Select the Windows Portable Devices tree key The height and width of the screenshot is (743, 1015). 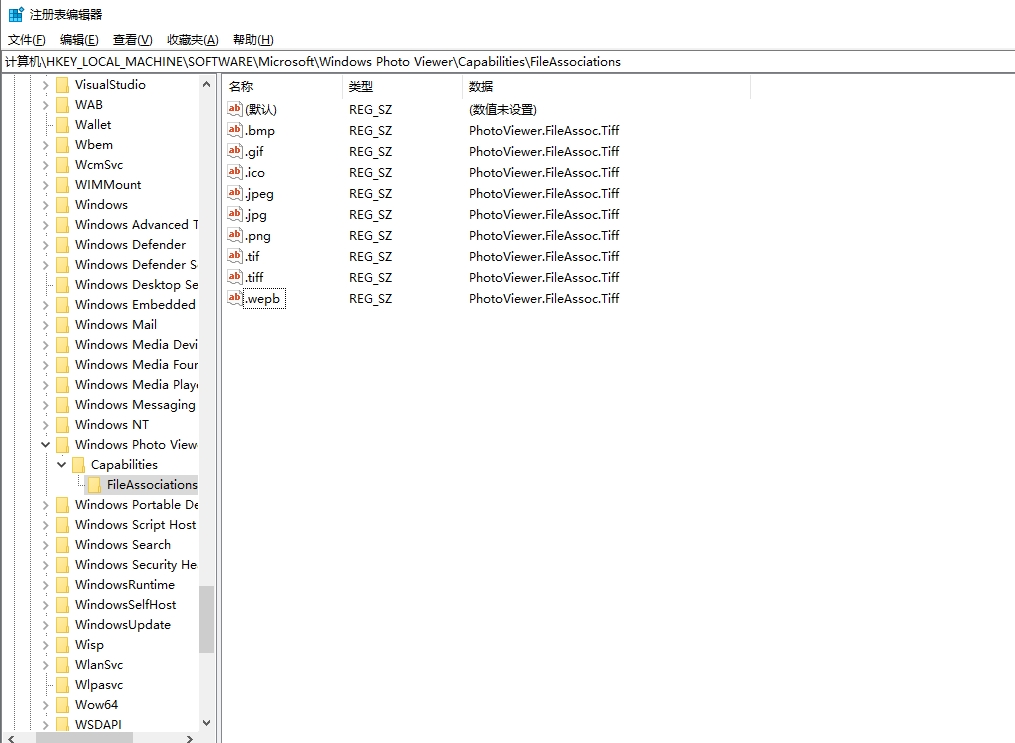point(136,505)
